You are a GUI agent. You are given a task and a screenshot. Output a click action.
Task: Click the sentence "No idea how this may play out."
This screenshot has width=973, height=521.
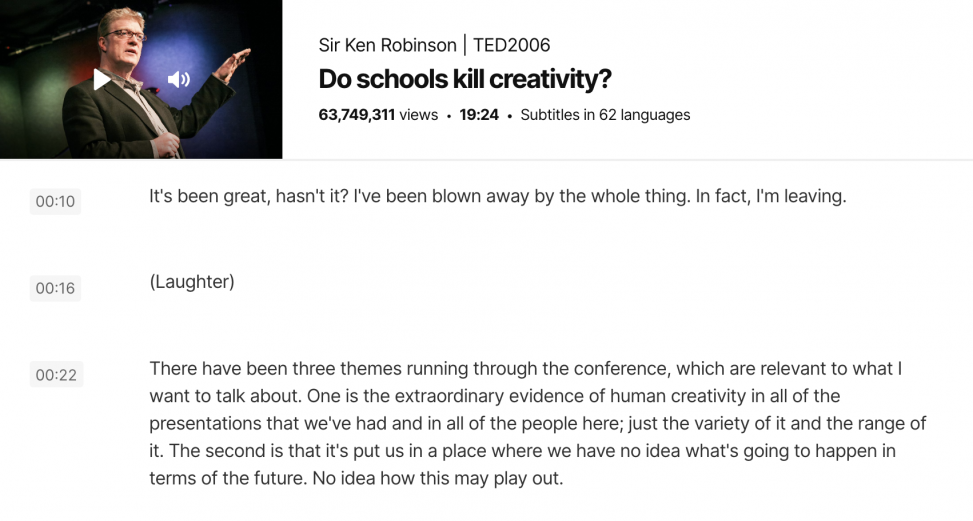pyautogui.click(x=438, y=479)
